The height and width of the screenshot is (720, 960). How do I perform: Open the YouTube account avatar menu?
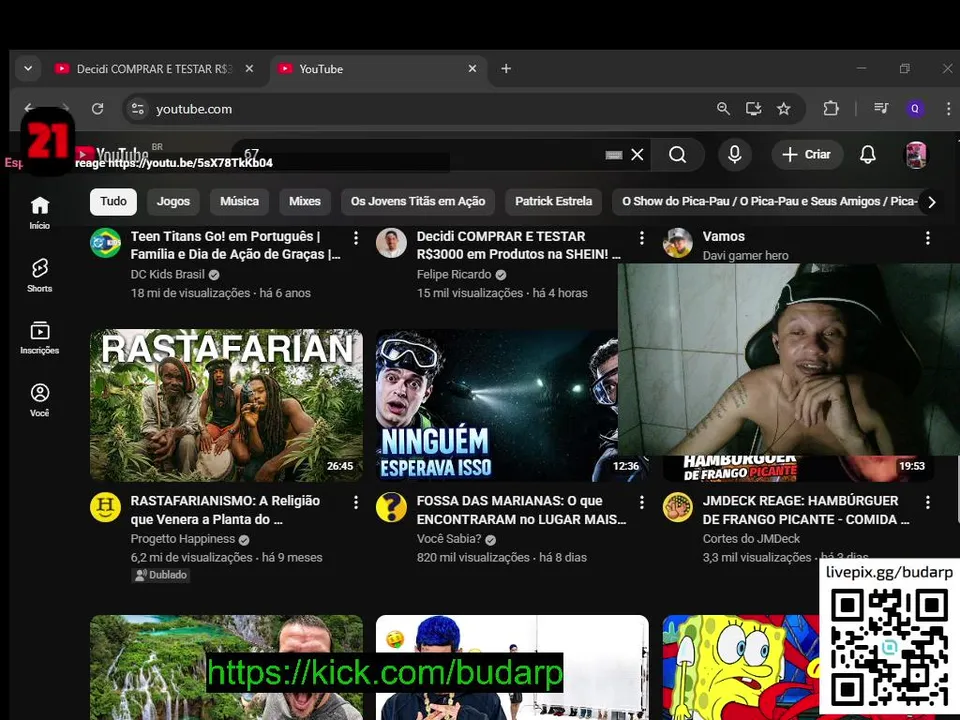click(916, 155)
